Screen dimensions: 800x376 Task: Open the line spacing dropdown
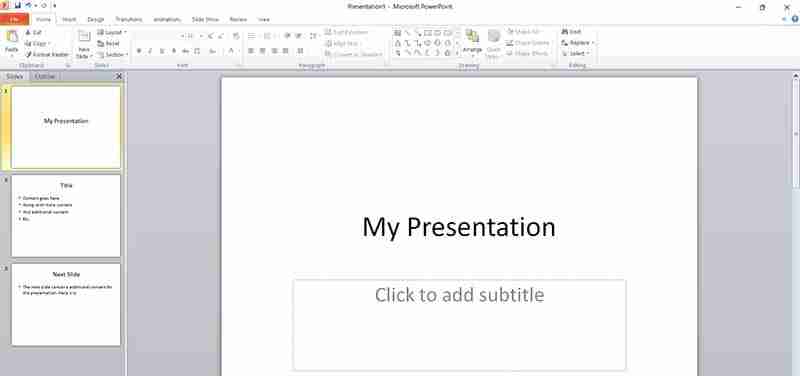tap(314, 36)
